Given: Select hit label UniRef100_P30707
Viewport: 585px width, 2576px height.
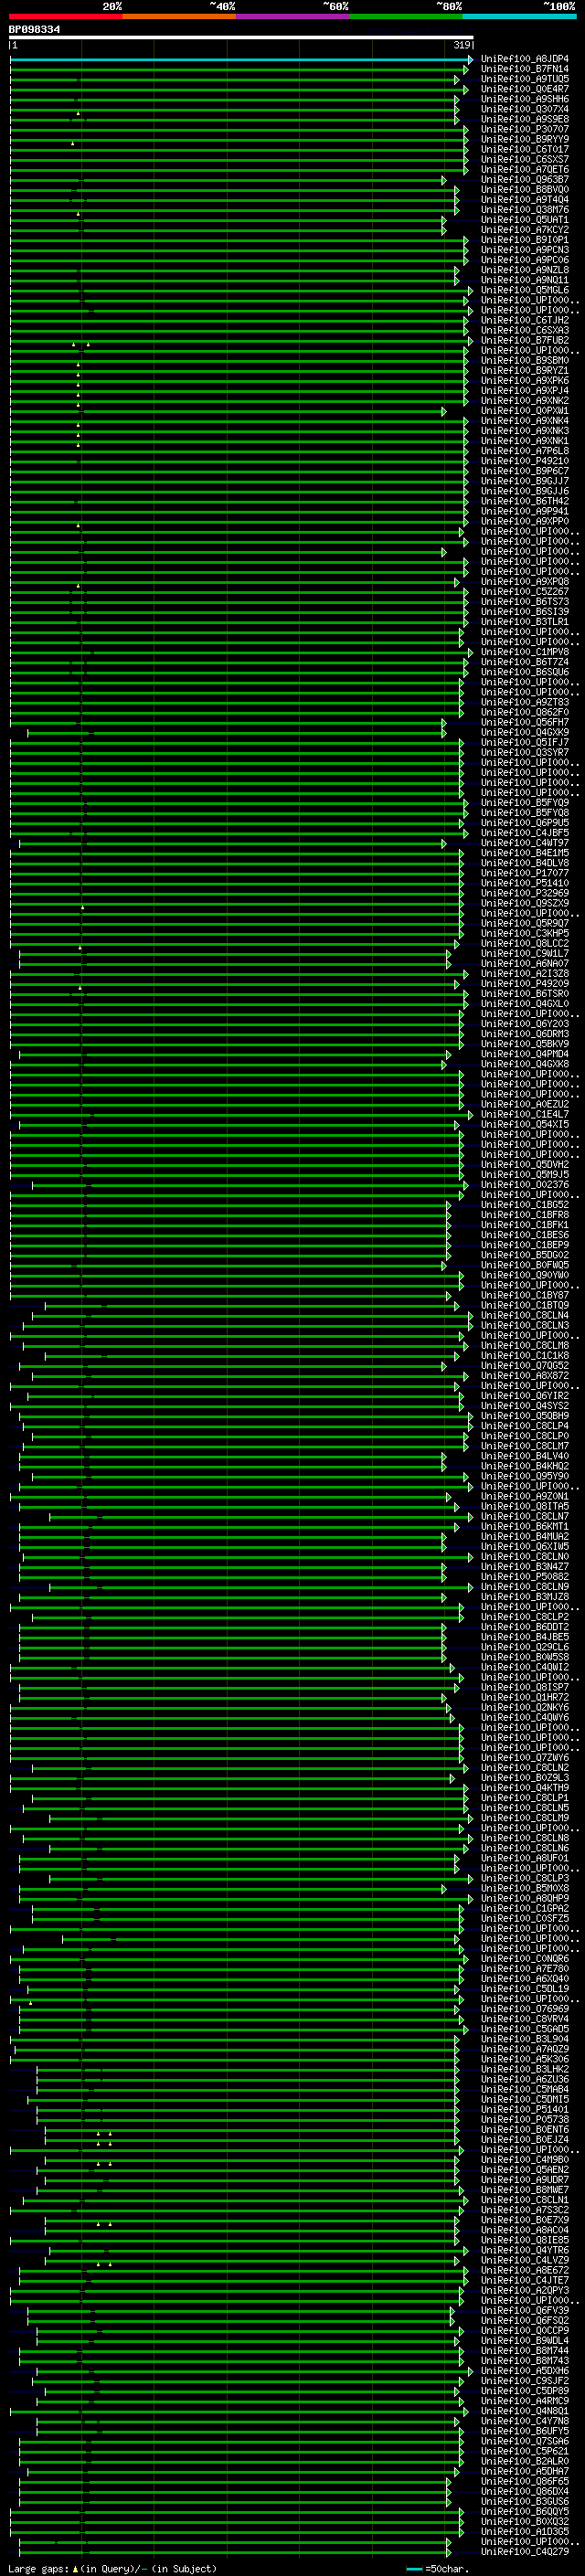Looking at the screenshot, I should click(x=525, y=129).
